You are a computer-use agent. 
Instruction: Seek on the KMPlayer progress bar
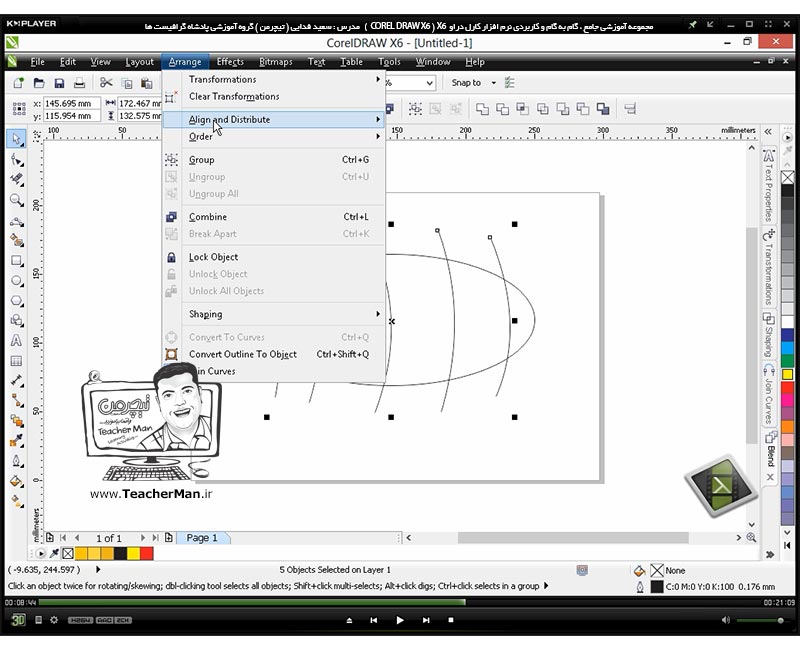coord(399,602)
